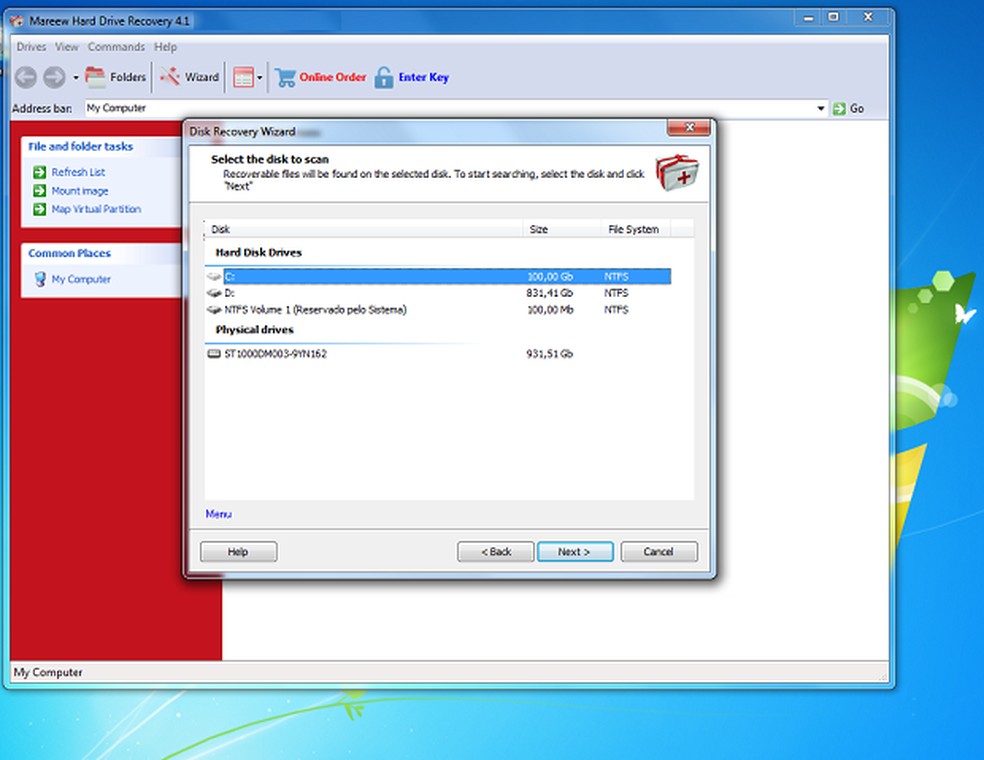Click the 831,41 Gb size value
Screen dimensions: 984x760
click(549, 293)
